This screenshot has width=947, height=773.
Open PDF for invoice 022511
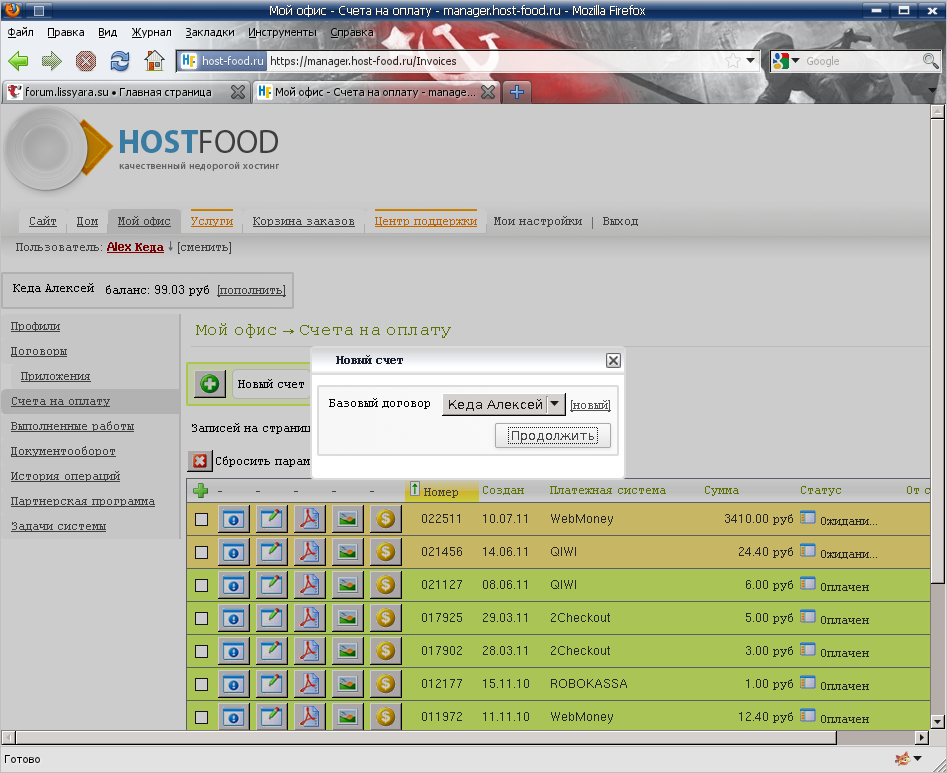[309, 519]
